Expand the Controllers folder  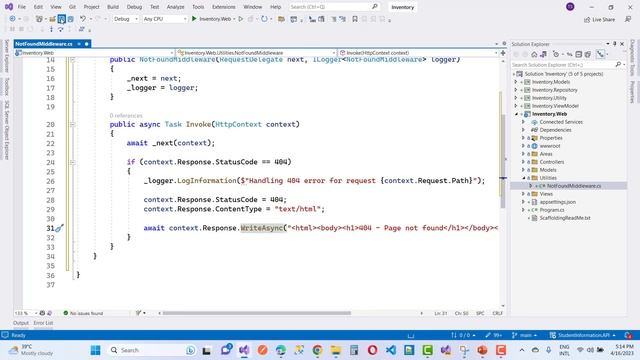[523, 162]
